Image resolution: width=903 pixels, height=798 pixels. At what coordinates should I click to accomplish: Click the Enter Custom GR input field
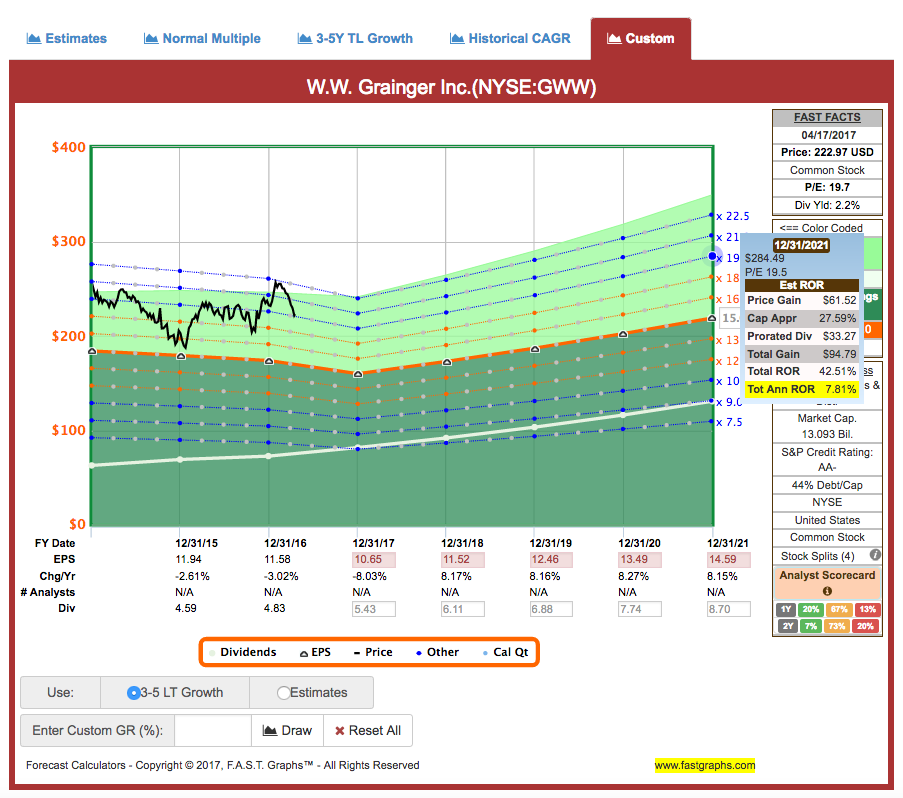pyautogui.click(x=213, y=730)
